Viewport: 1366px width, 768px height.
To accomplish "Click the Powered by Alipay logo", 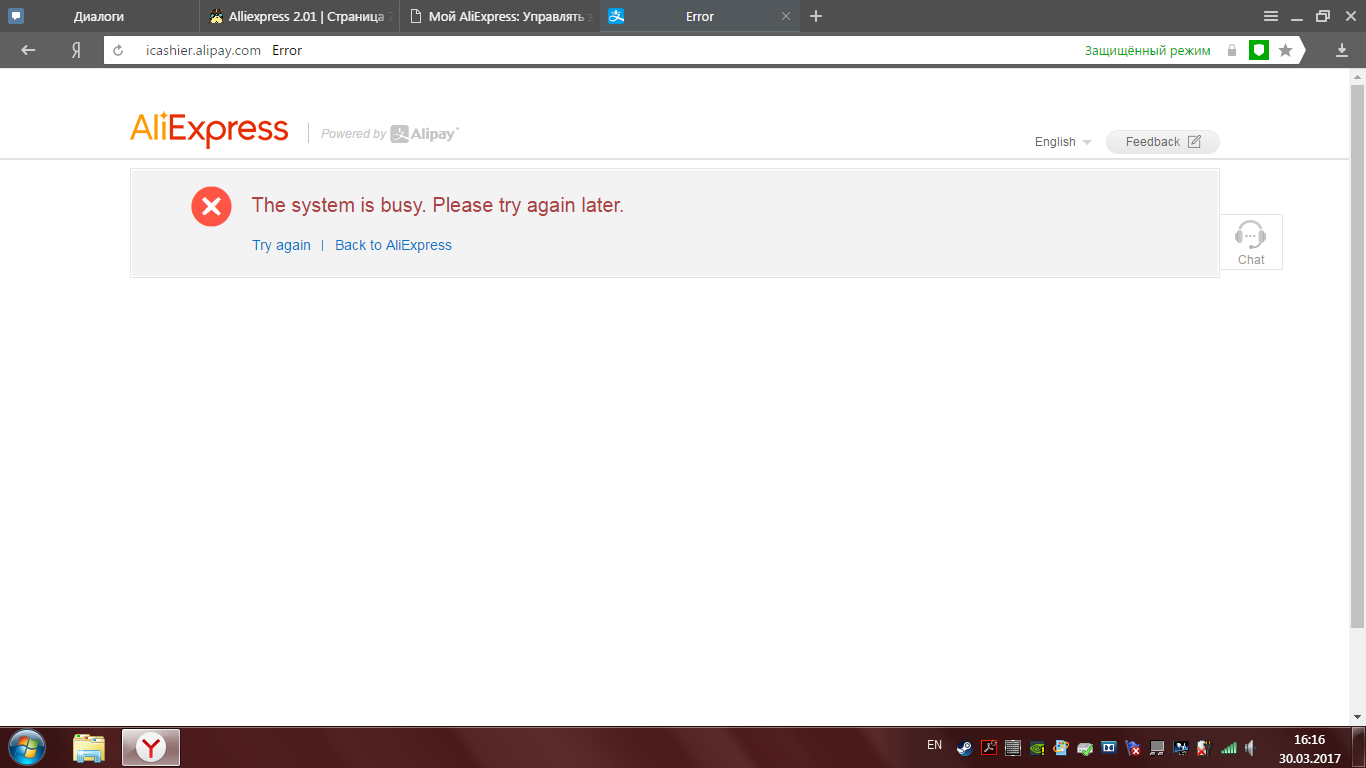I will coord(390,134).
